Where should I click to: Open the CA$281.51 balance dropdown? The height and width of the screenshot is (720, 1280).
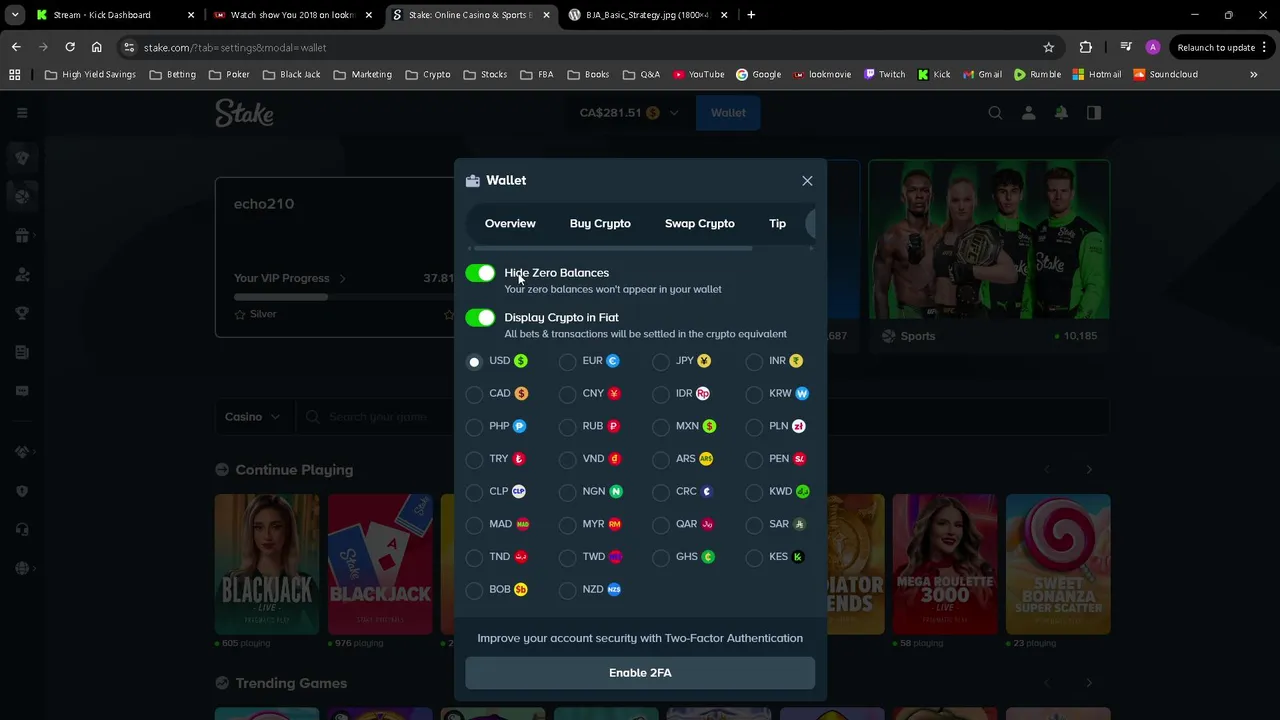[629, 113]
